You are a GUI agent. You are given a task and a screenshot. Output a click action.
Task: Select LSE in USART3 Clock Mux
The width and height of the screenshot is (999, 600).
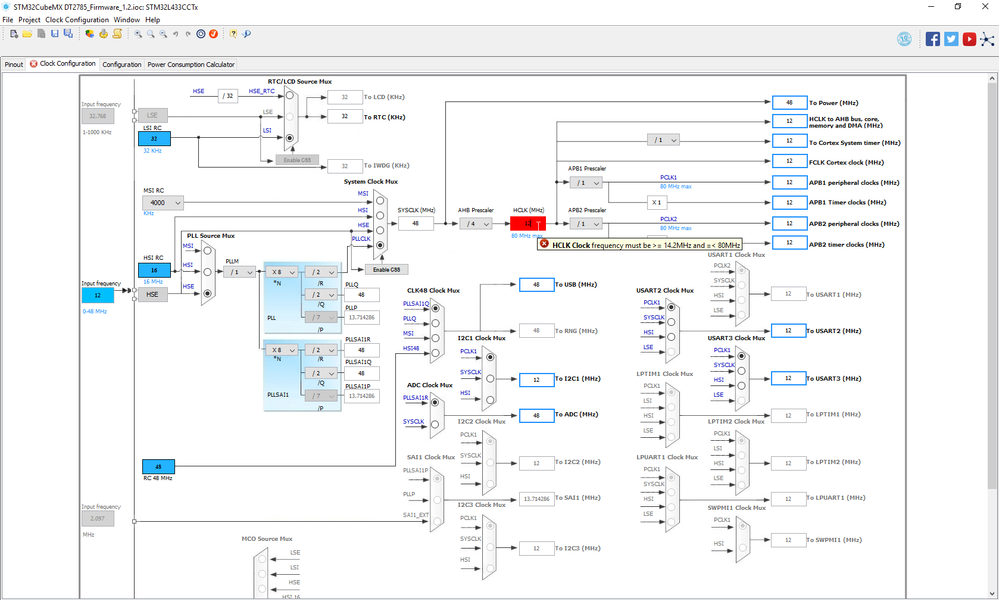coord(742,401)
